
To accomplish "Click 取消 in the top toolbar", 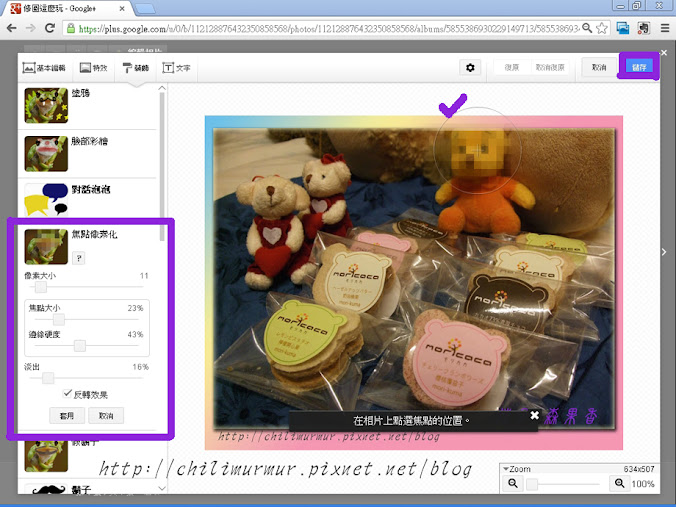I will 599,68.
